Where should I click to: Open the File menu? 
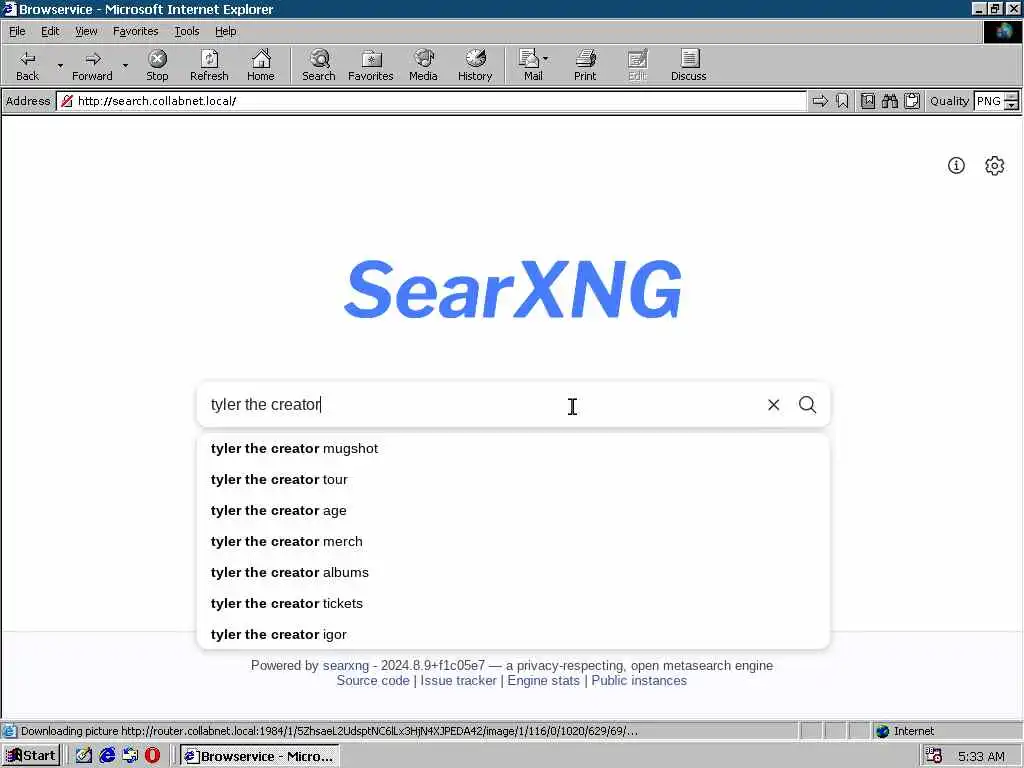(x=17, y=31)
